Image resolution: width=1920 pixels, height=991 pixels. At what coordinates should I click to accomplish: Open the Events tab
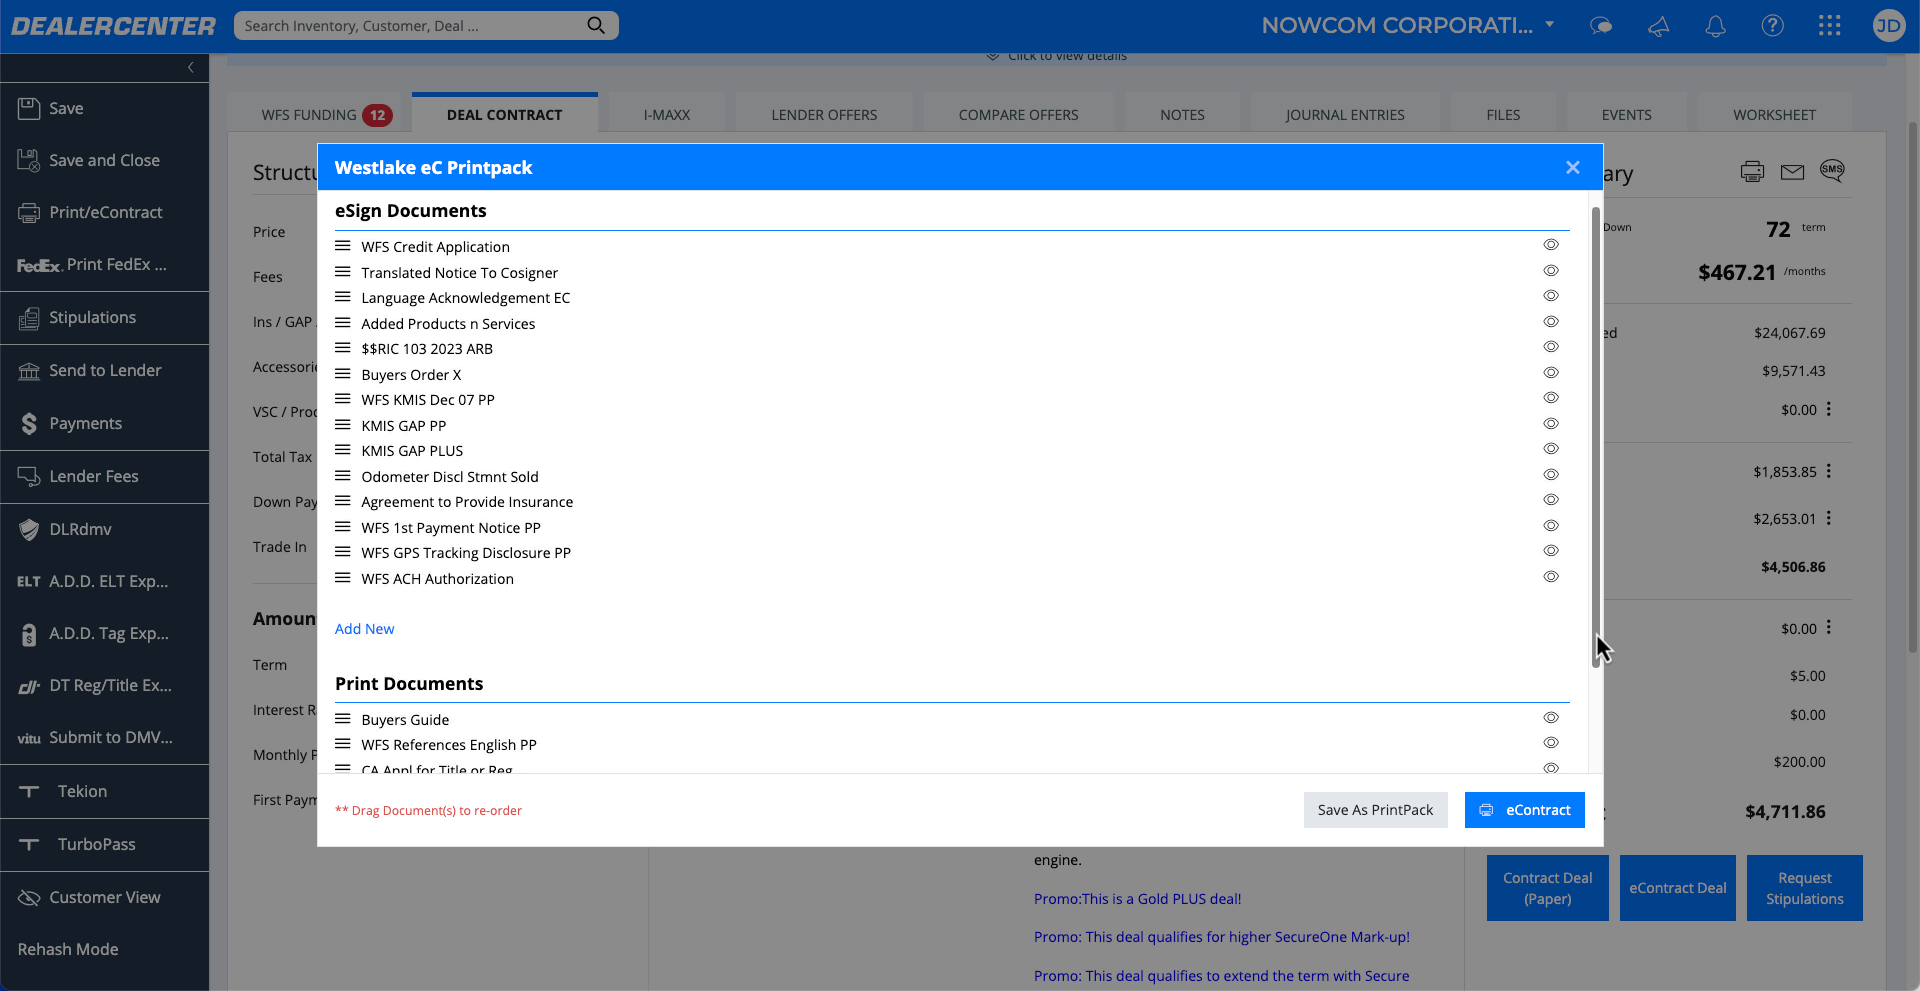pos(1626,115)
